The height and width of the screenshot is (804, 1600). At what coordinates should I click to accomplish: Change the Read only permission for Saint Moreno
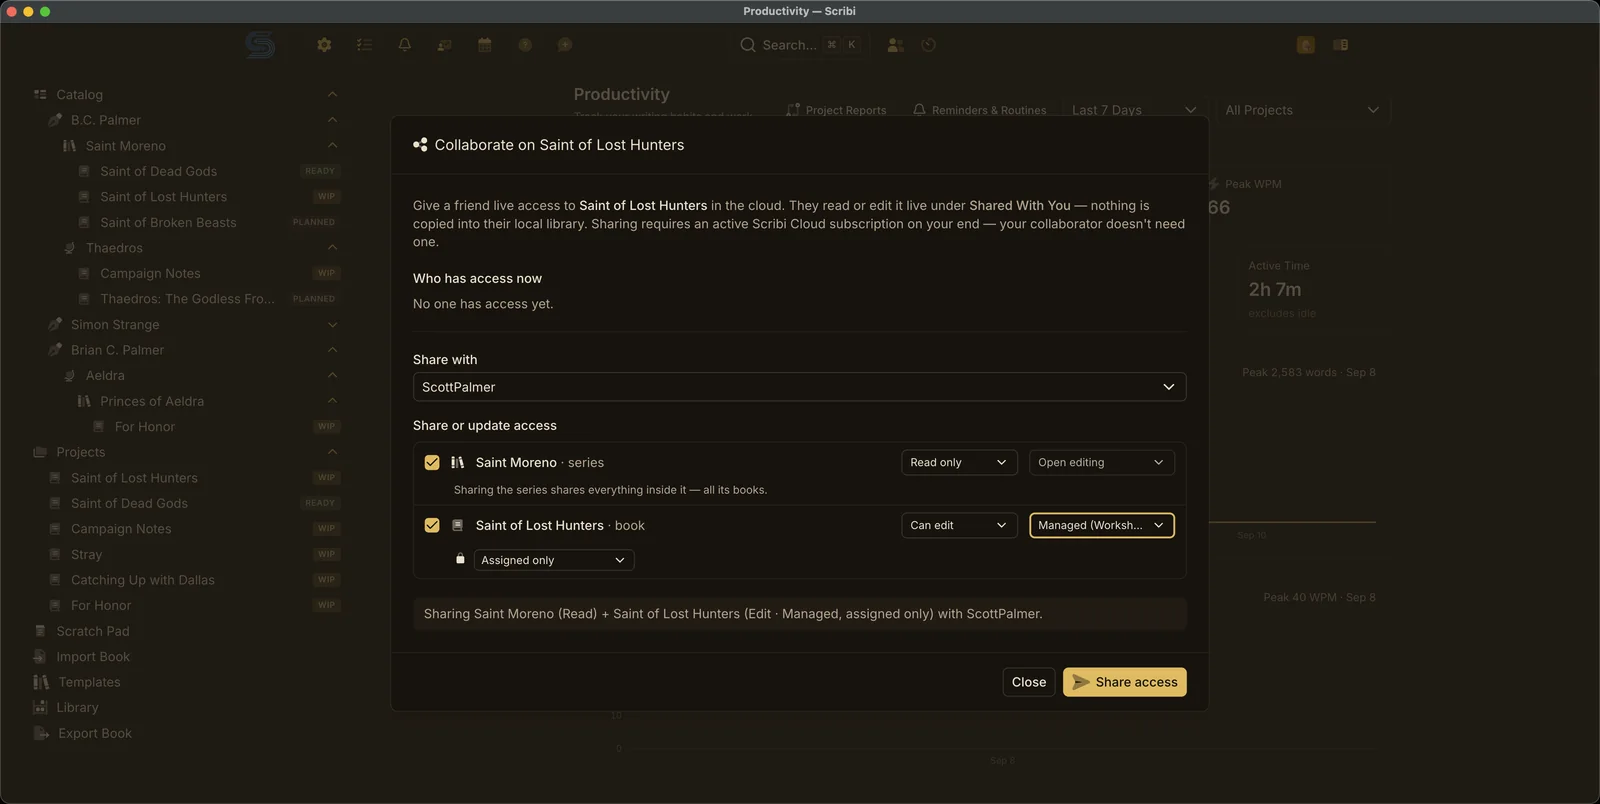959,463
